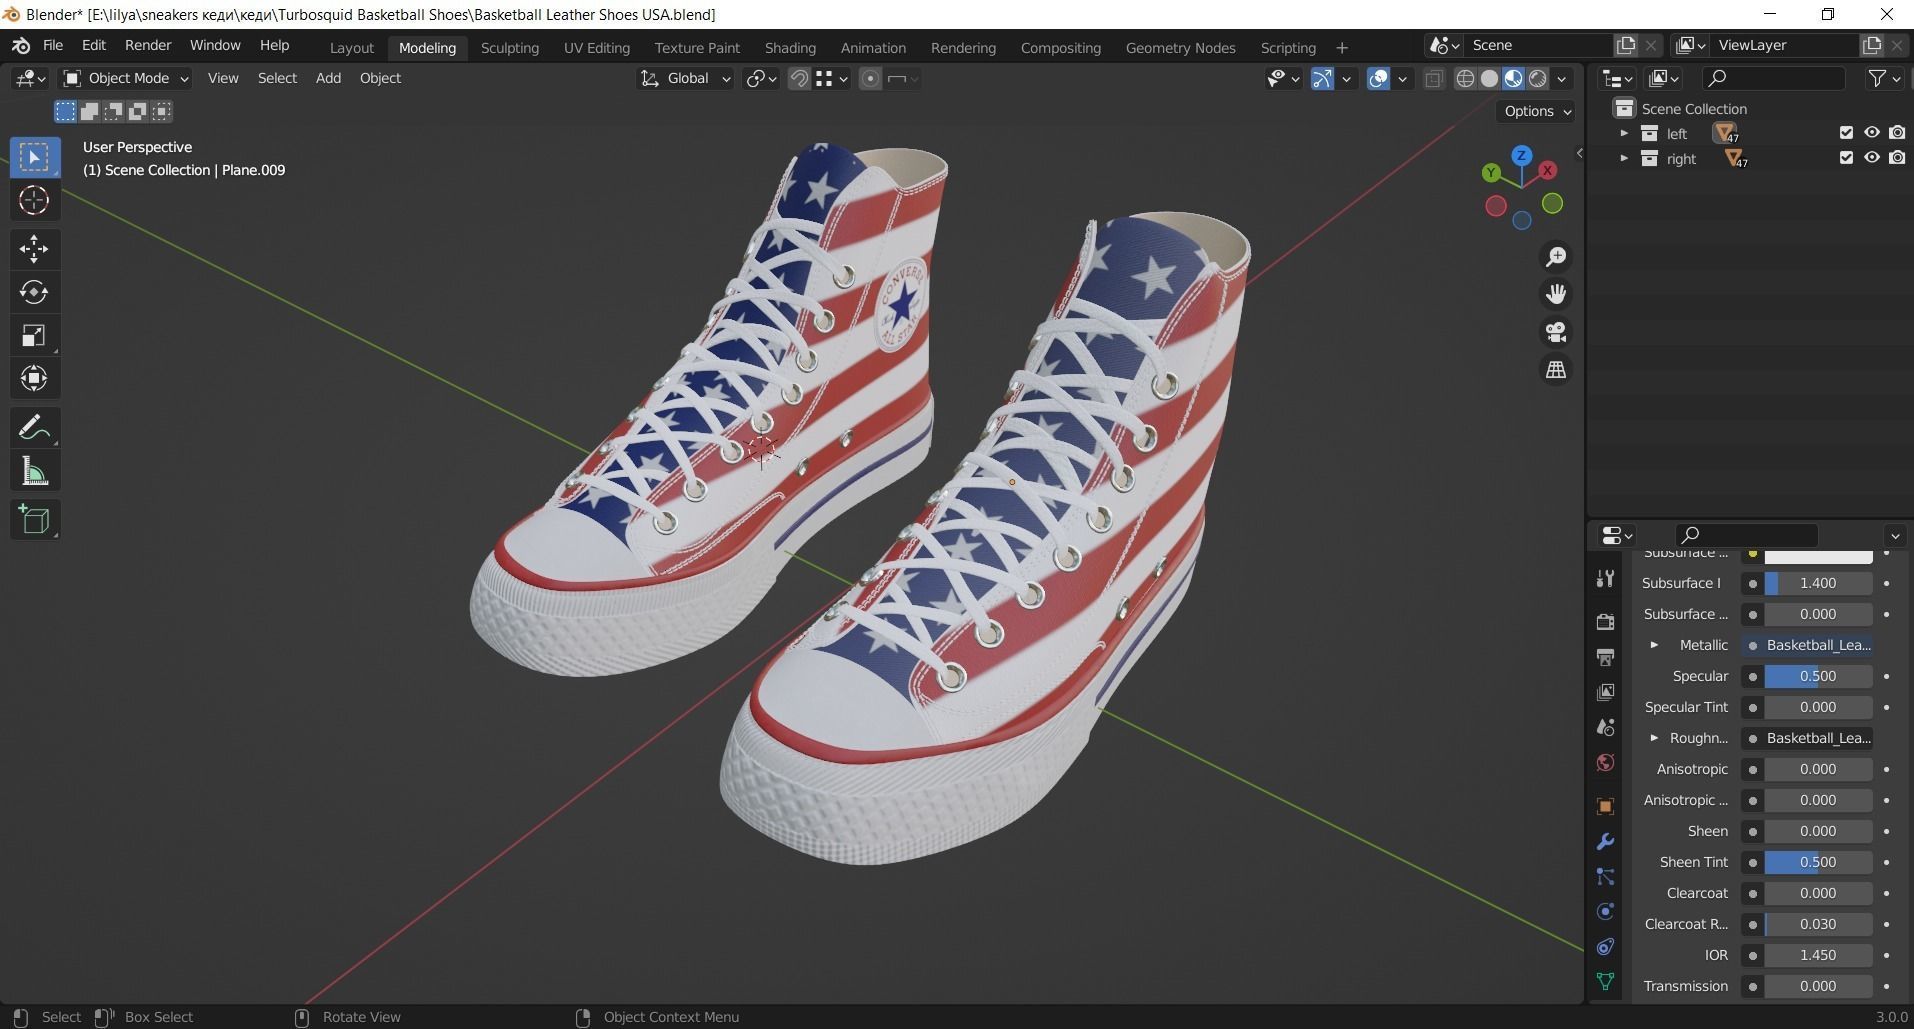
Task: Click the Zoom viewport magnifier icon
Action: click(1556, 257)
